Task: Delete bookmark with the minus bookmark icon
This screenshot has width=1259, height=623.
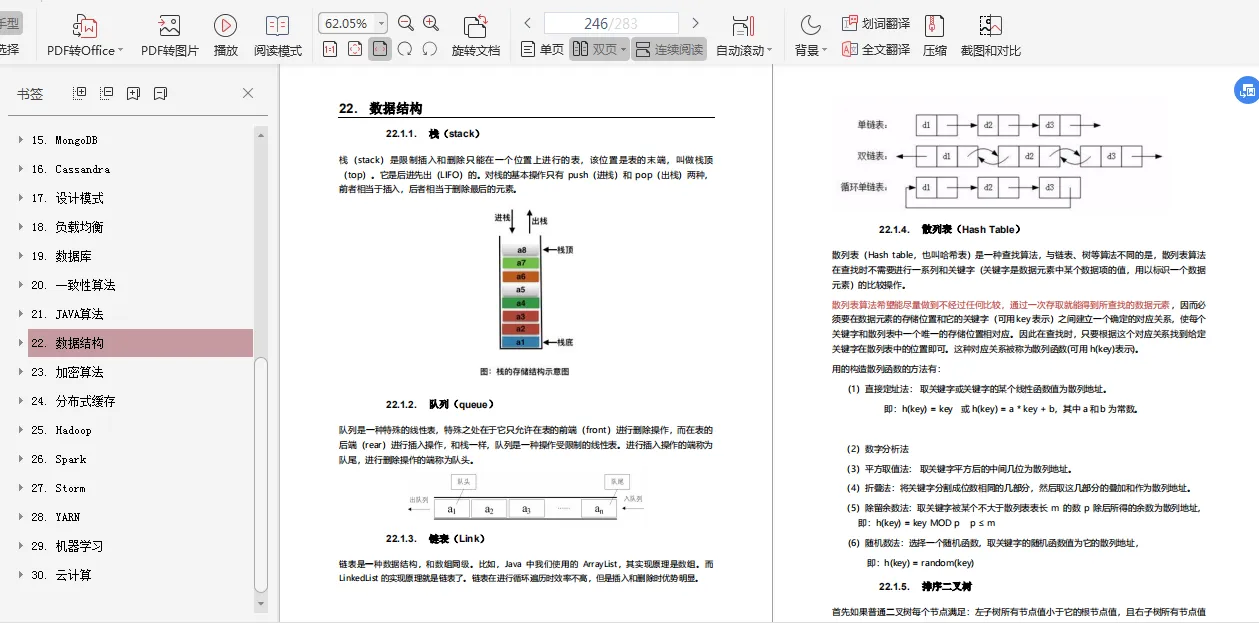Action: click(160, 93)
